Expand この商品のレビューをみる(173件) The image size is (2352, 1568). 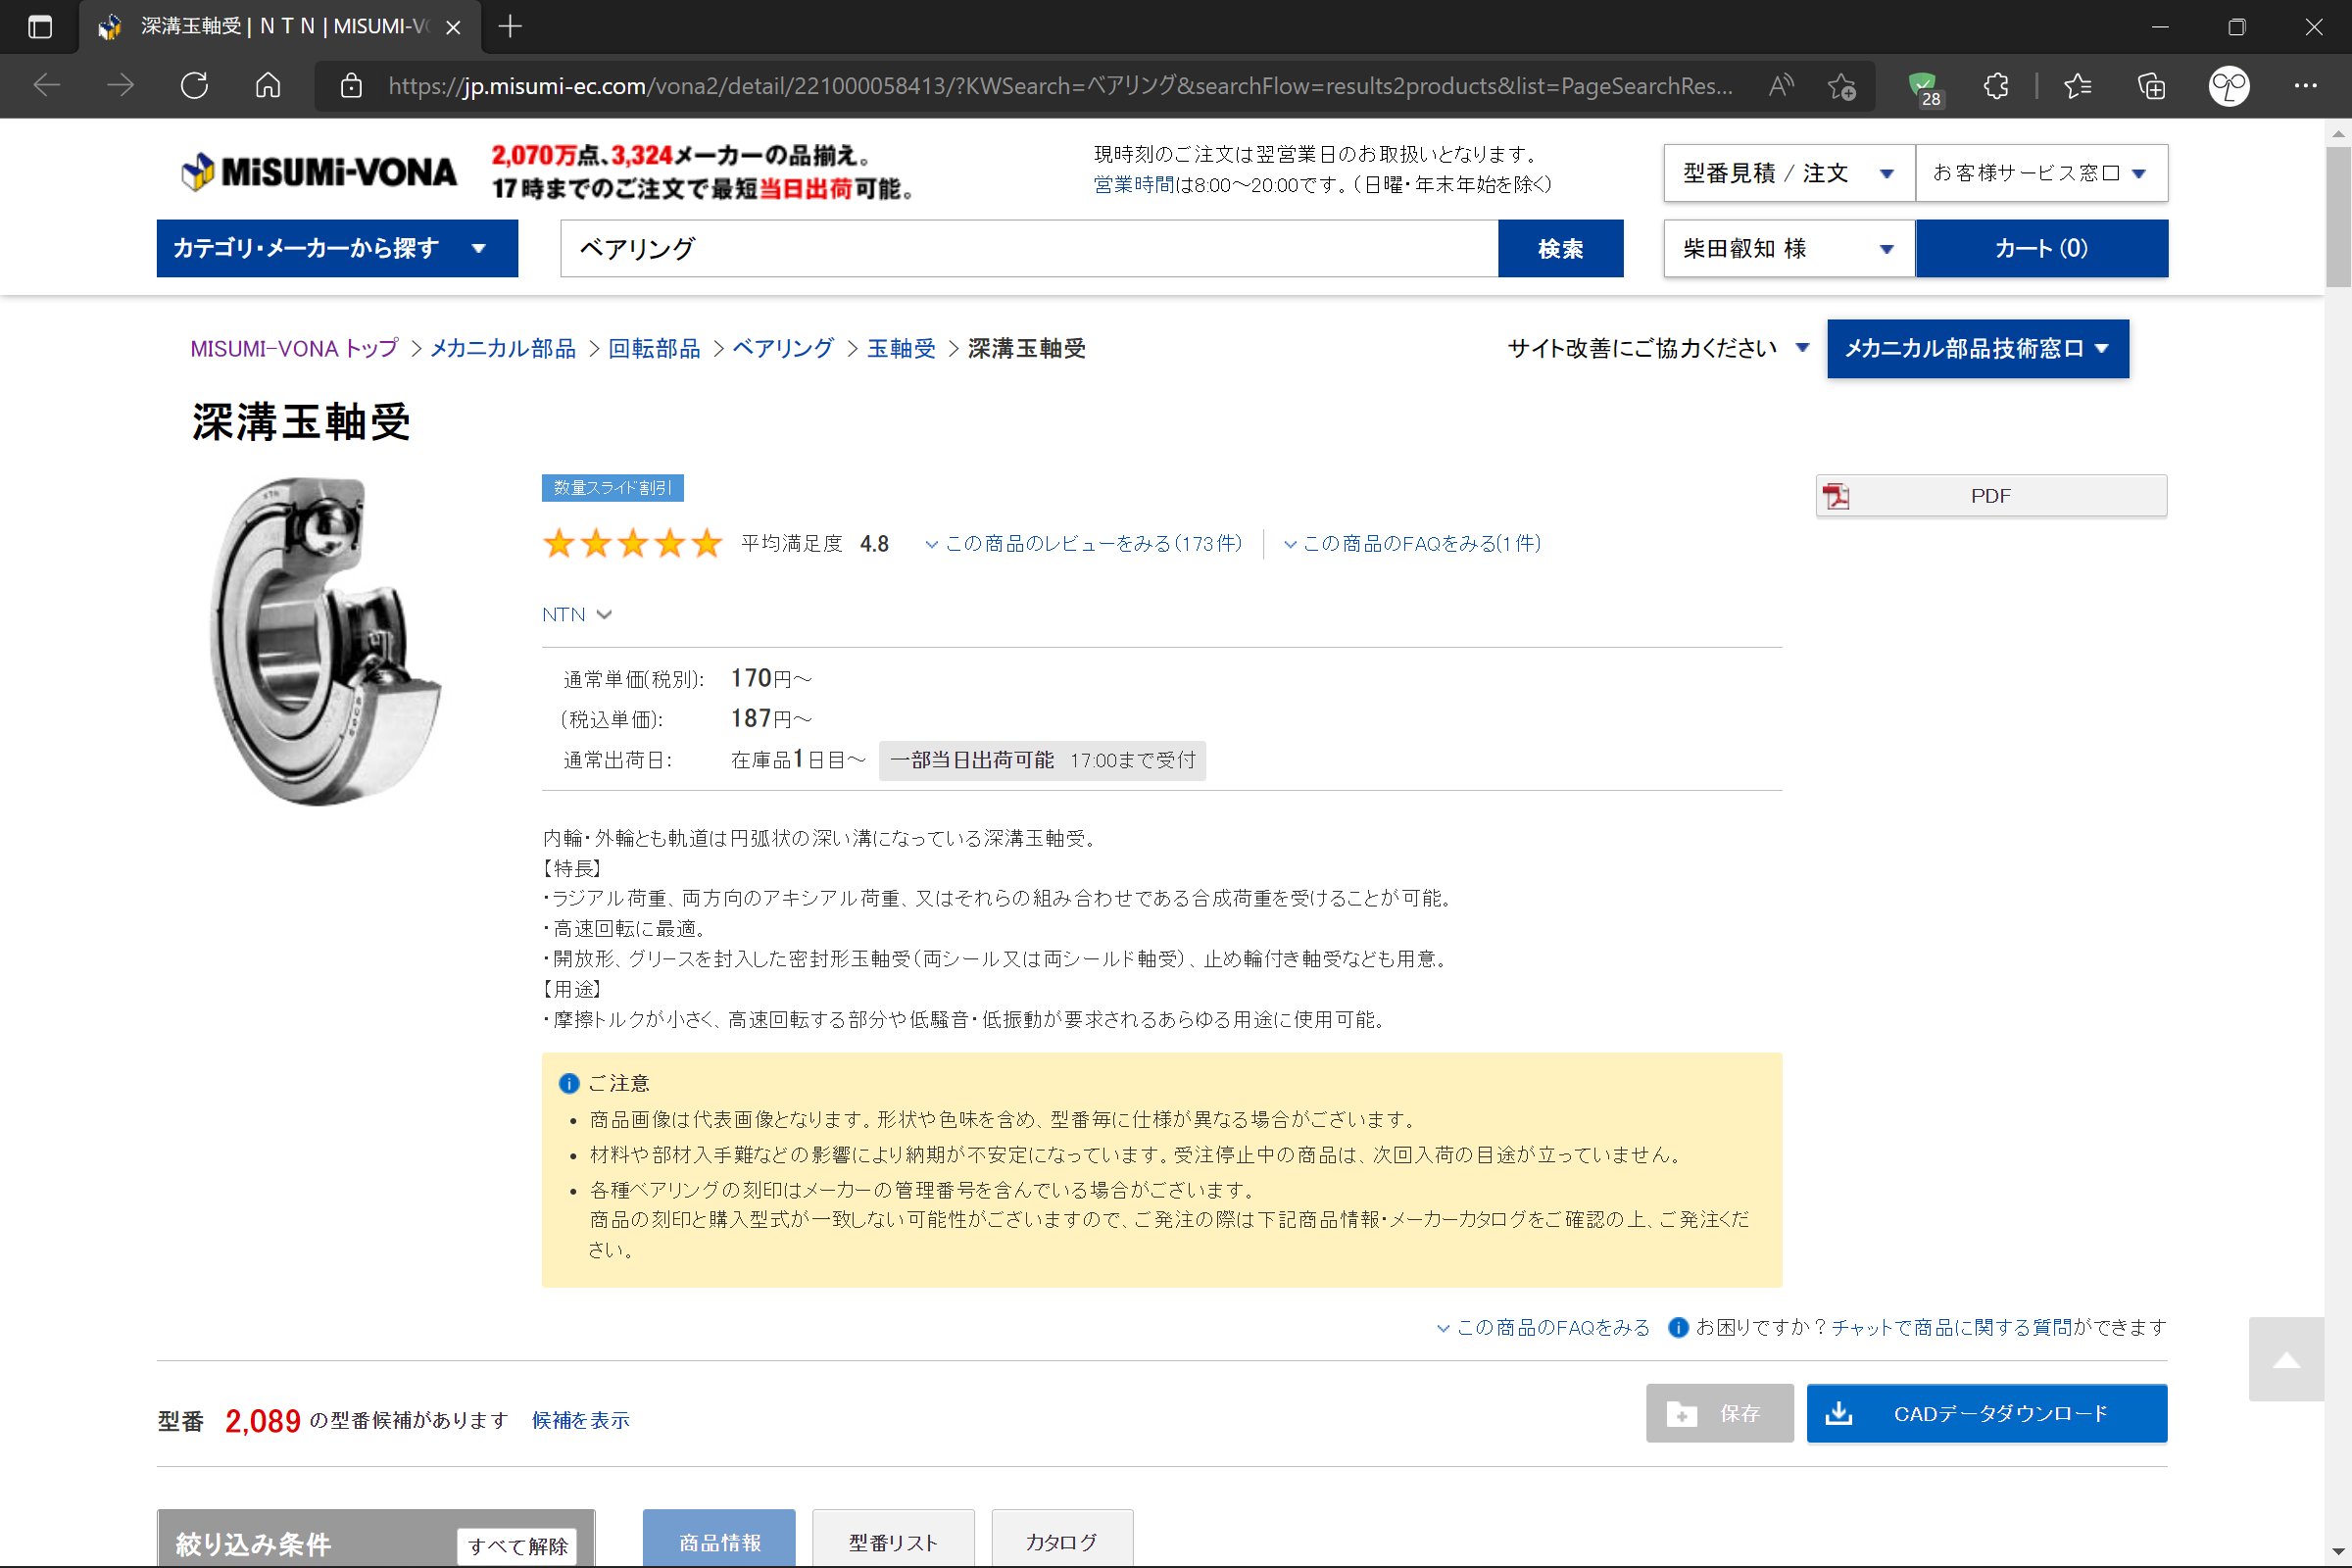click(x=1084, y=543)
